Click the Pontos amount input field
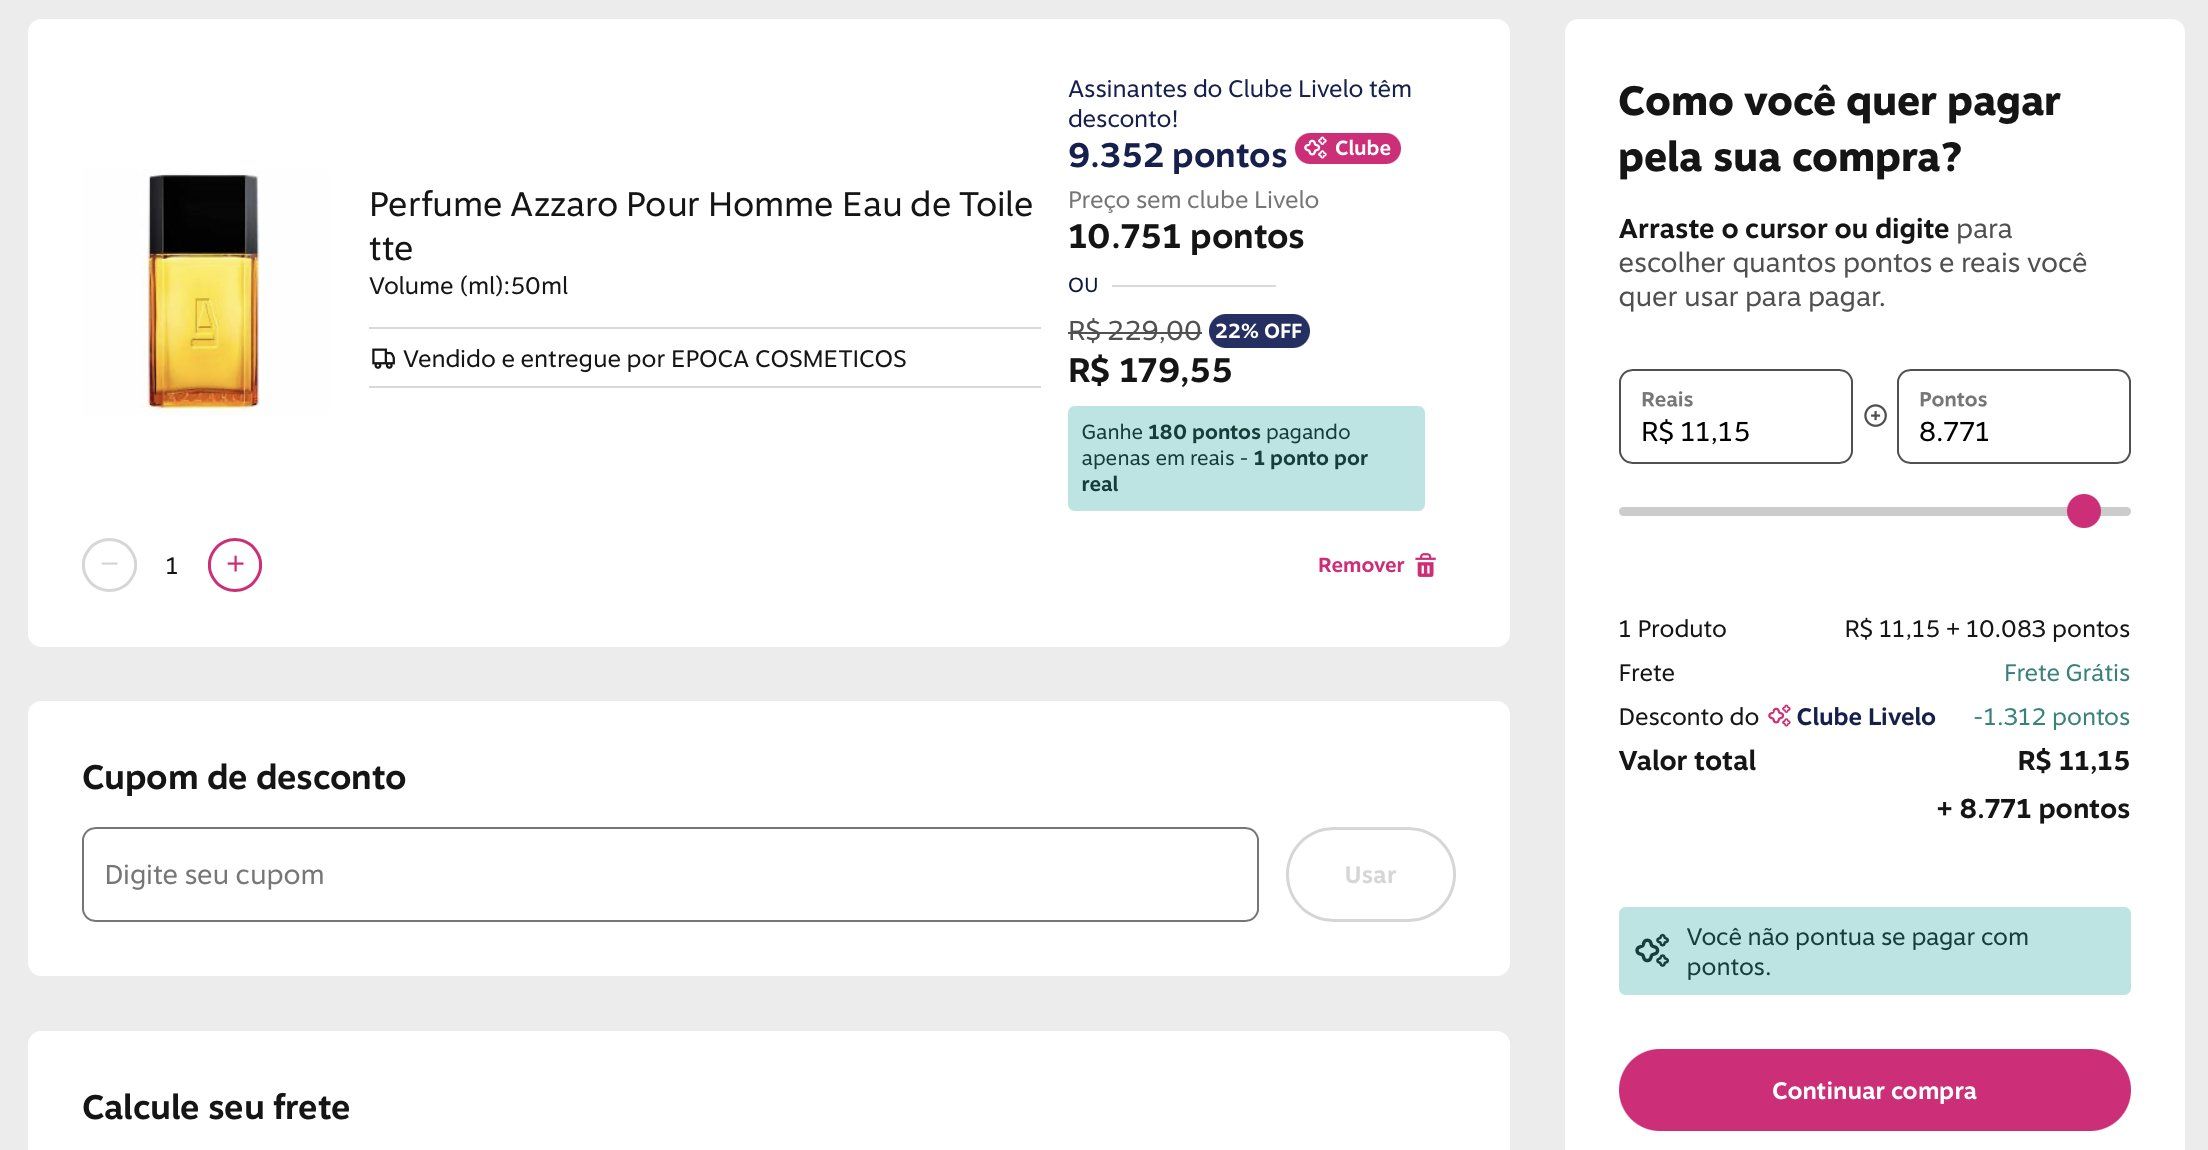This screenshot has width=2208, height=1150. point(2013,417)
